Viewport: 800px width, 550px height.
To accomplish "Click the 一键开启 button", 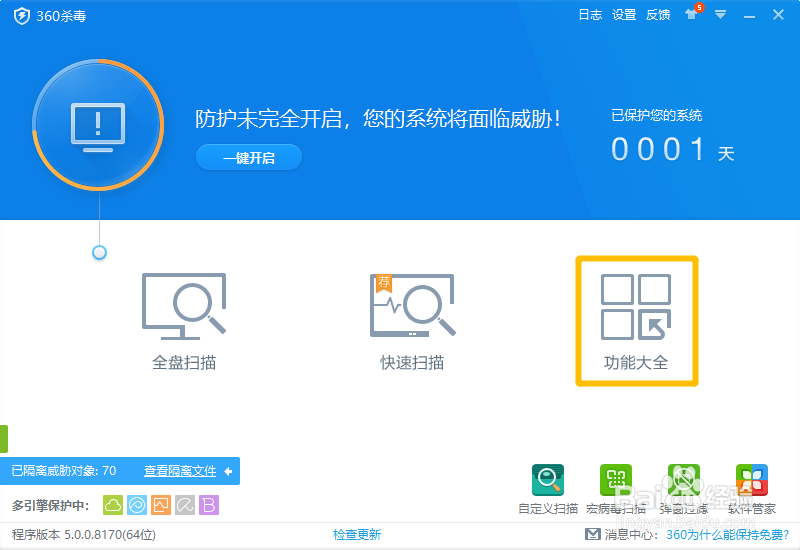I will pos(249,158).
